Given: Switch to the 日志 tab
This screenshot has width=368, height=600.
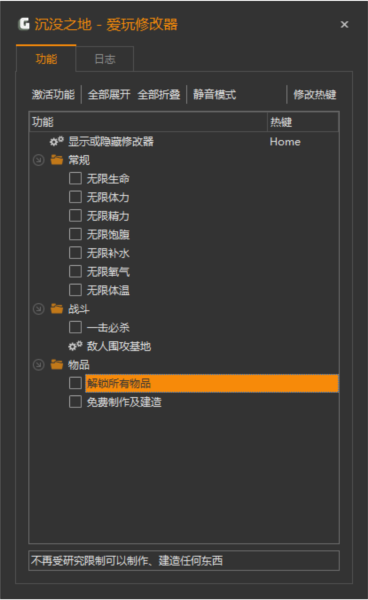Looking at the screenshot, I should (x=105, y=59).
